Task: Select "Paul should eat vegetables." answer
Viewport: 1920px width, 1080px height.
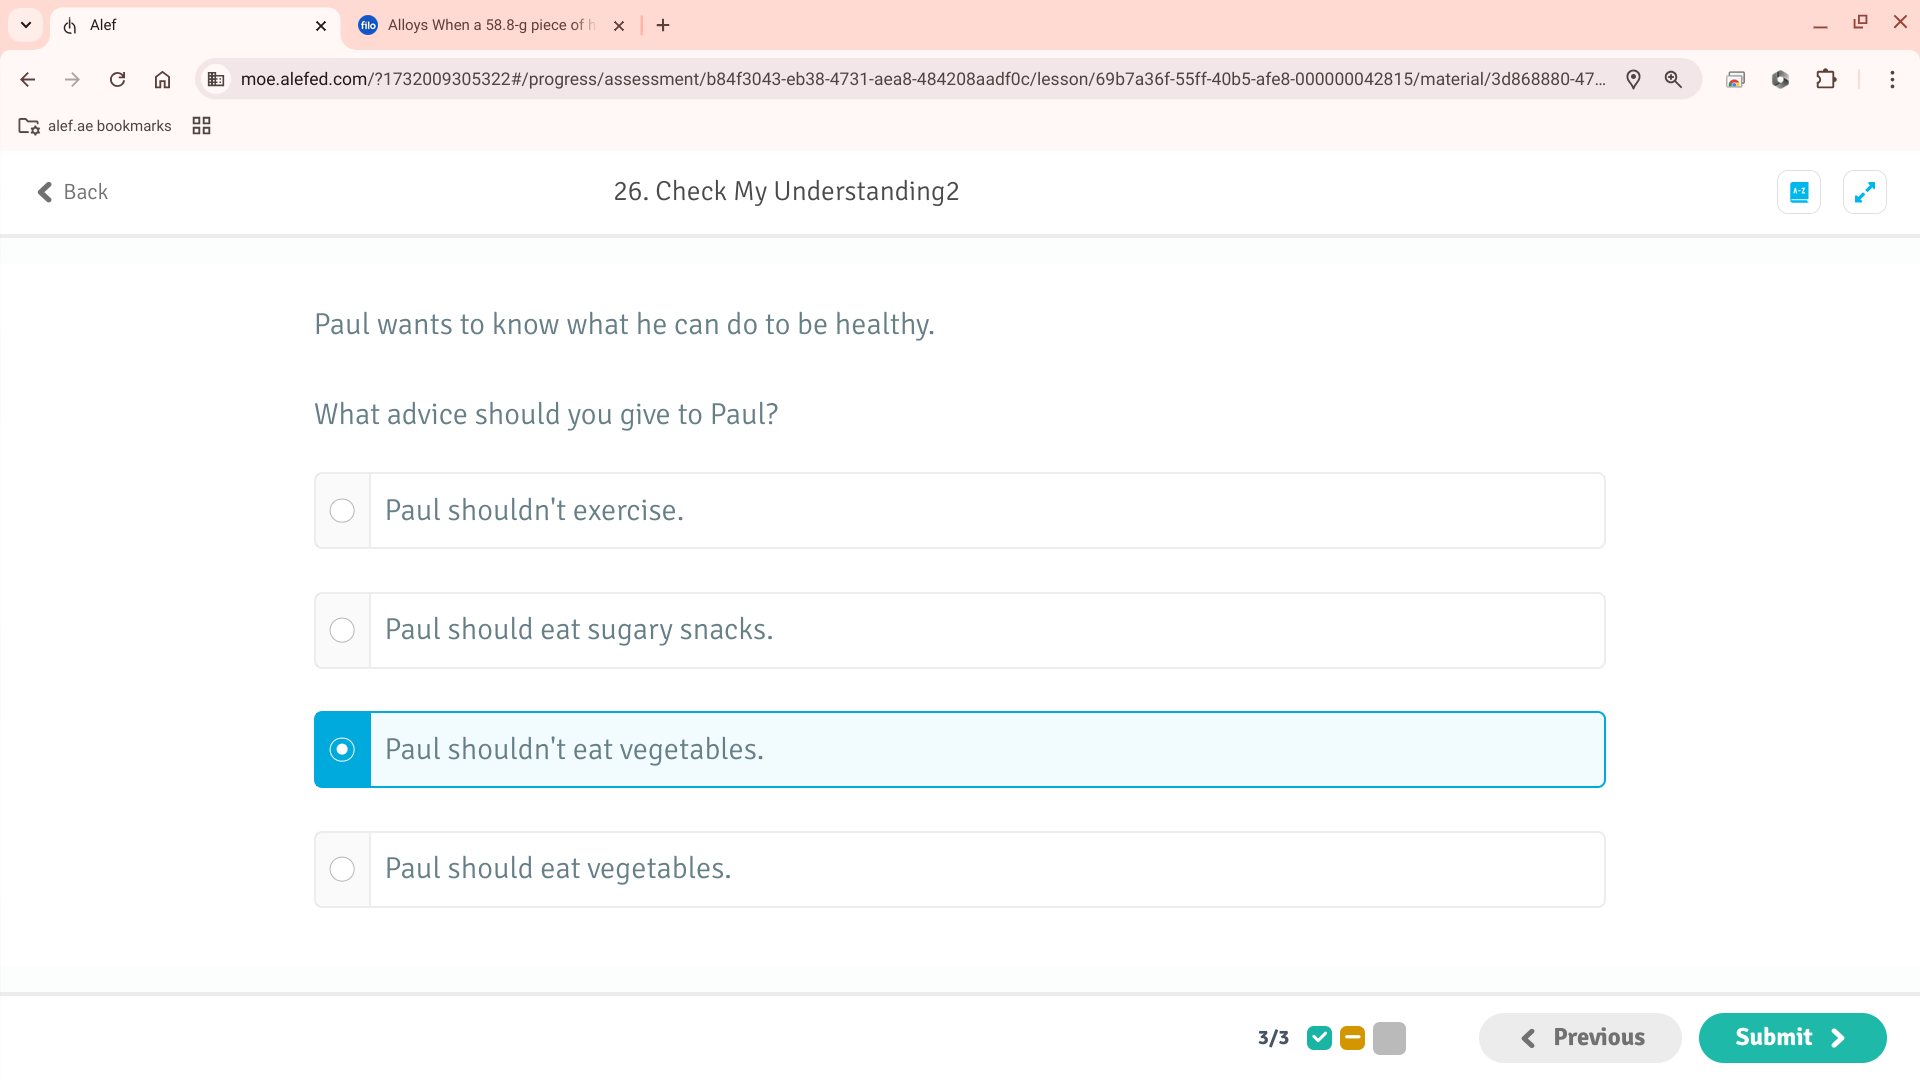Action: tap(959, 869)
